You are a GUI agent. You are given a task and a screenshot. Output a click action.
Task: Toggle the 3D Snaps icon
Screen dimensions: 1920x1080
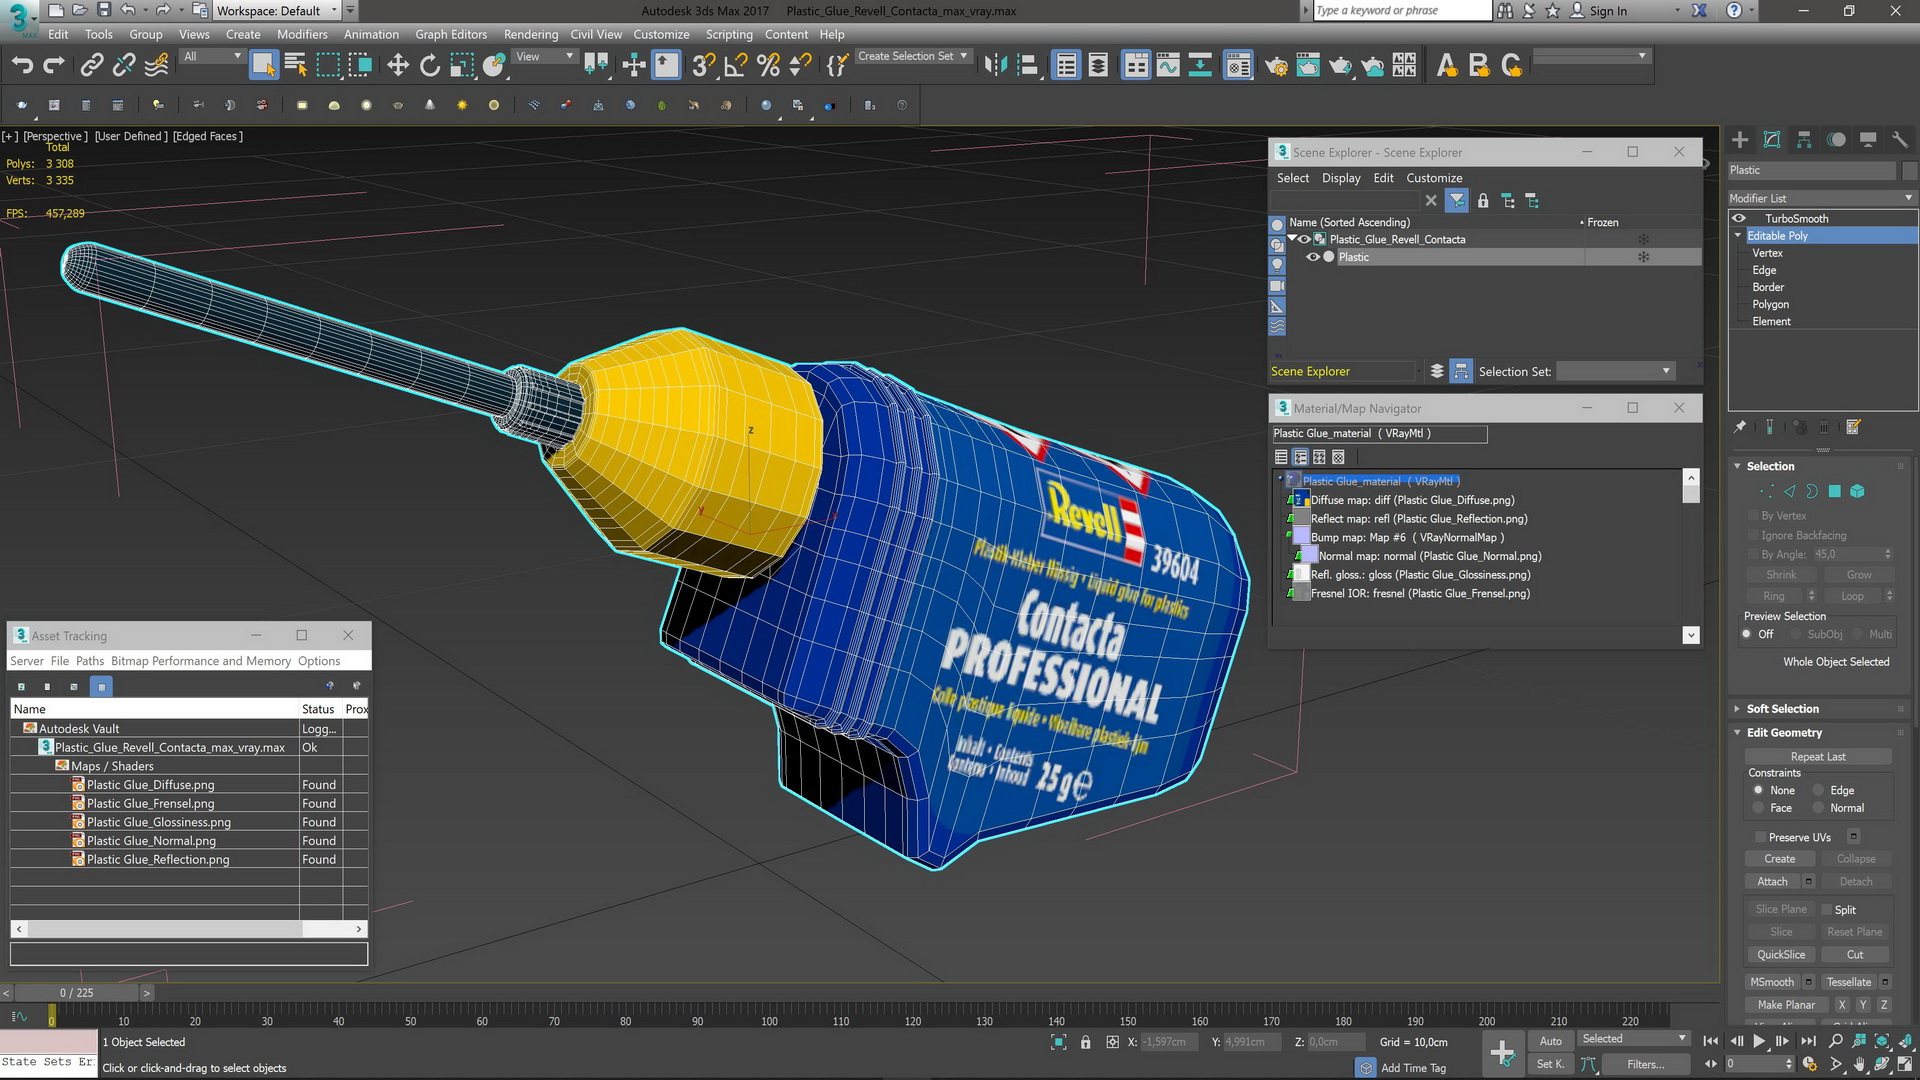703,66
